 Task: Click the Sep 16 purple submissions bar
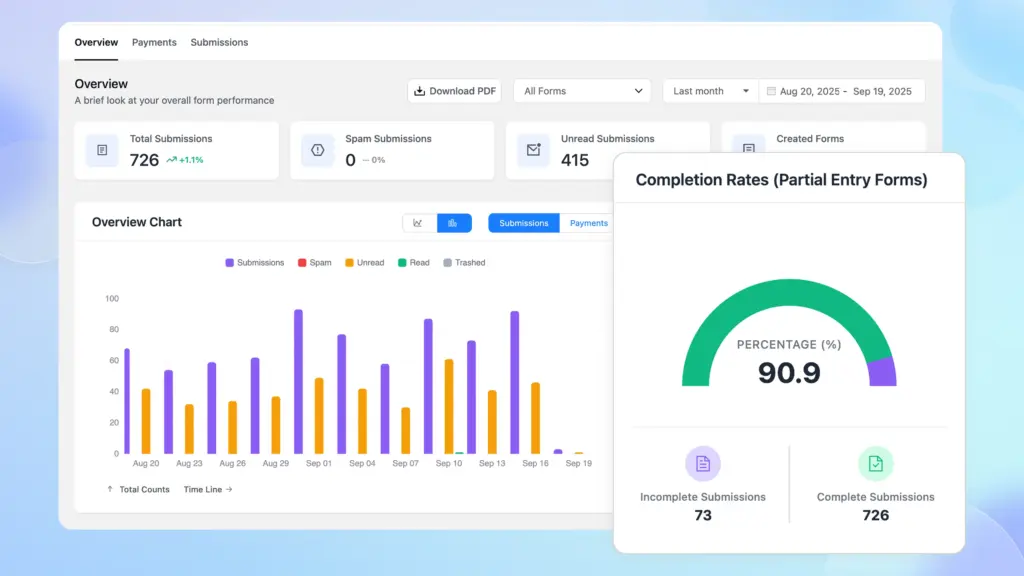point(515,382)
